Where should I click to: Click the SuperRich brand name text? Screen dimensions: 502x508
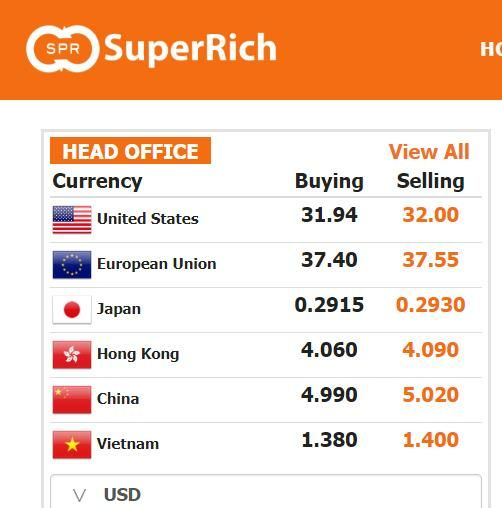(x=190, y=48)
